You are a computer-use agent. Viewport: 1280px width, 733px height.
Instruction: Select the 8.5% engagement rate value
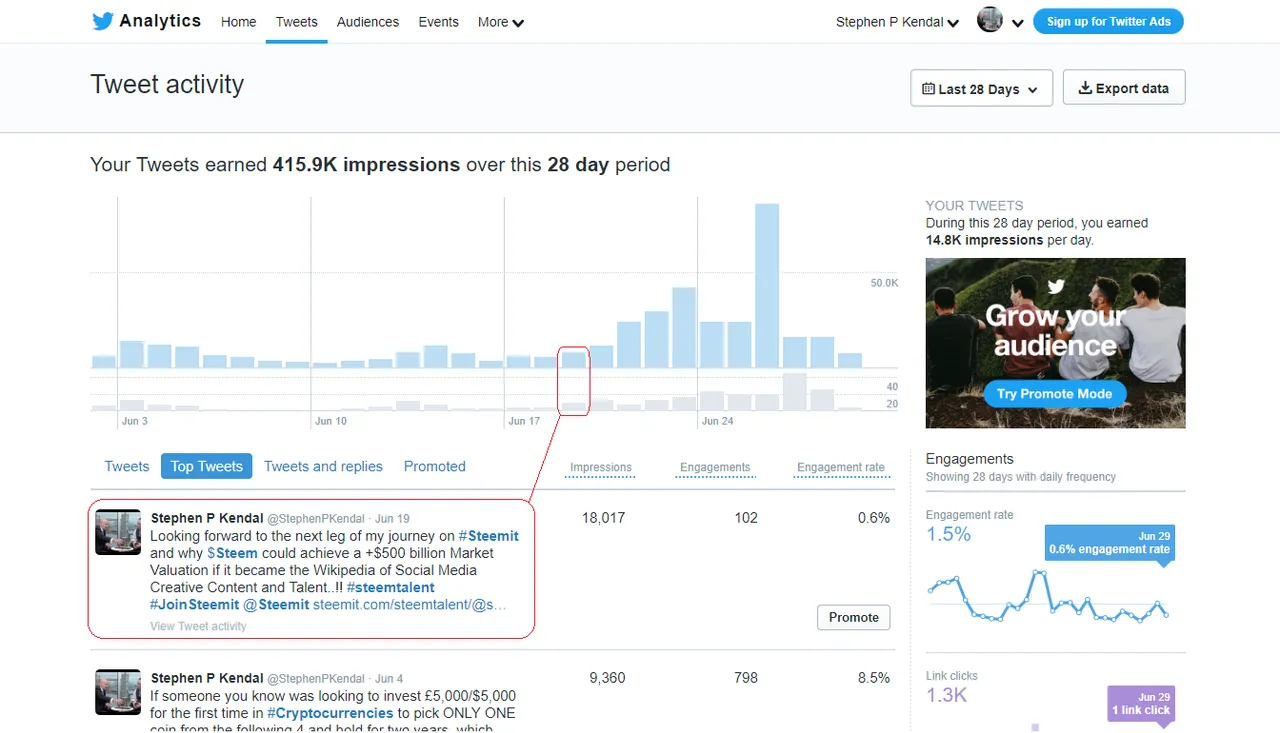(x=874, y=678)
